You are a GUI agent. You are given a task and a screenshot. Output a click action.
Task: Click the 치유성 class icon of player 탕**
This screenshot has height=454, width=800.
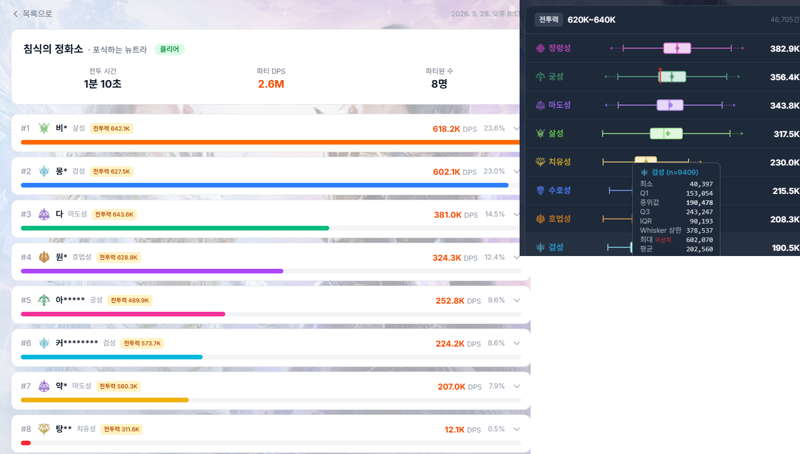tap(44, 429)
